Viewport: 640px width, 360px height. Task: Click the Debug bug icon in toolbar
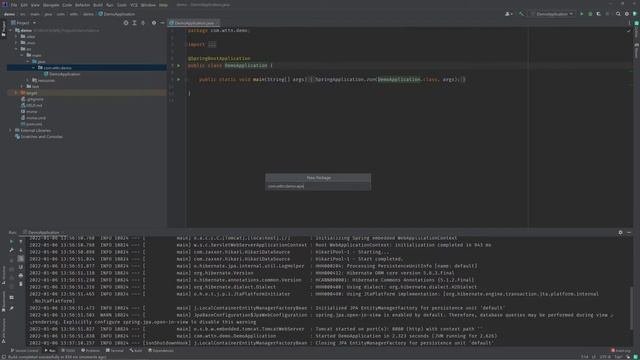coord(590,14)
